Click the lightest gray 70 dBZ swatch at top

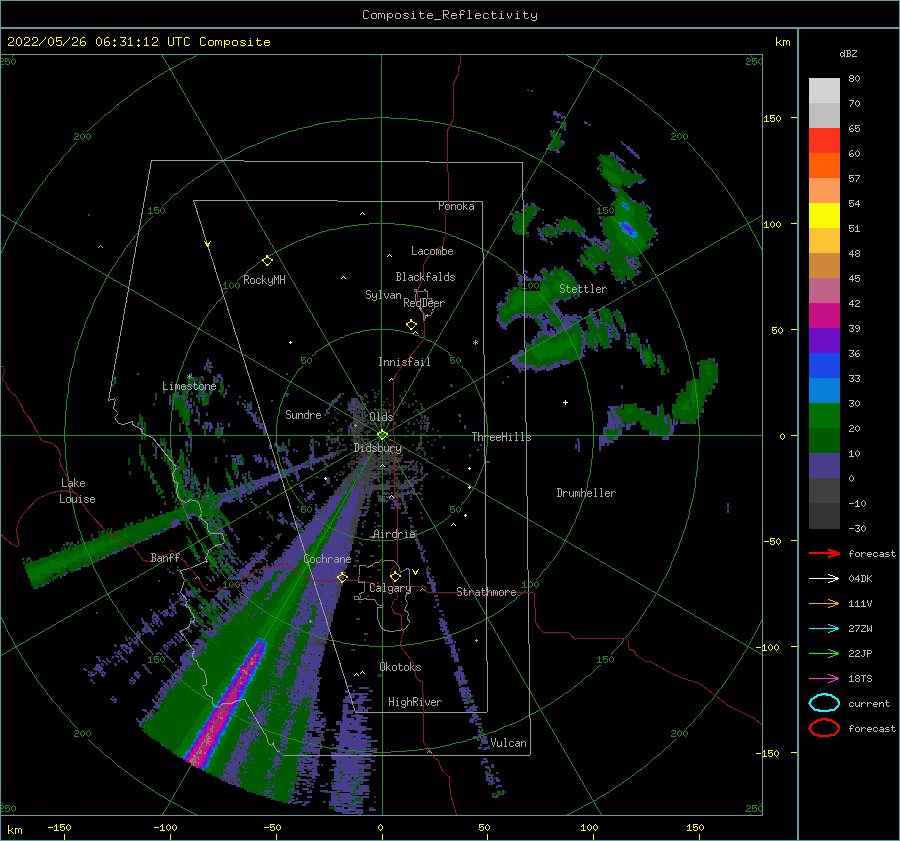tap(824, 91)
